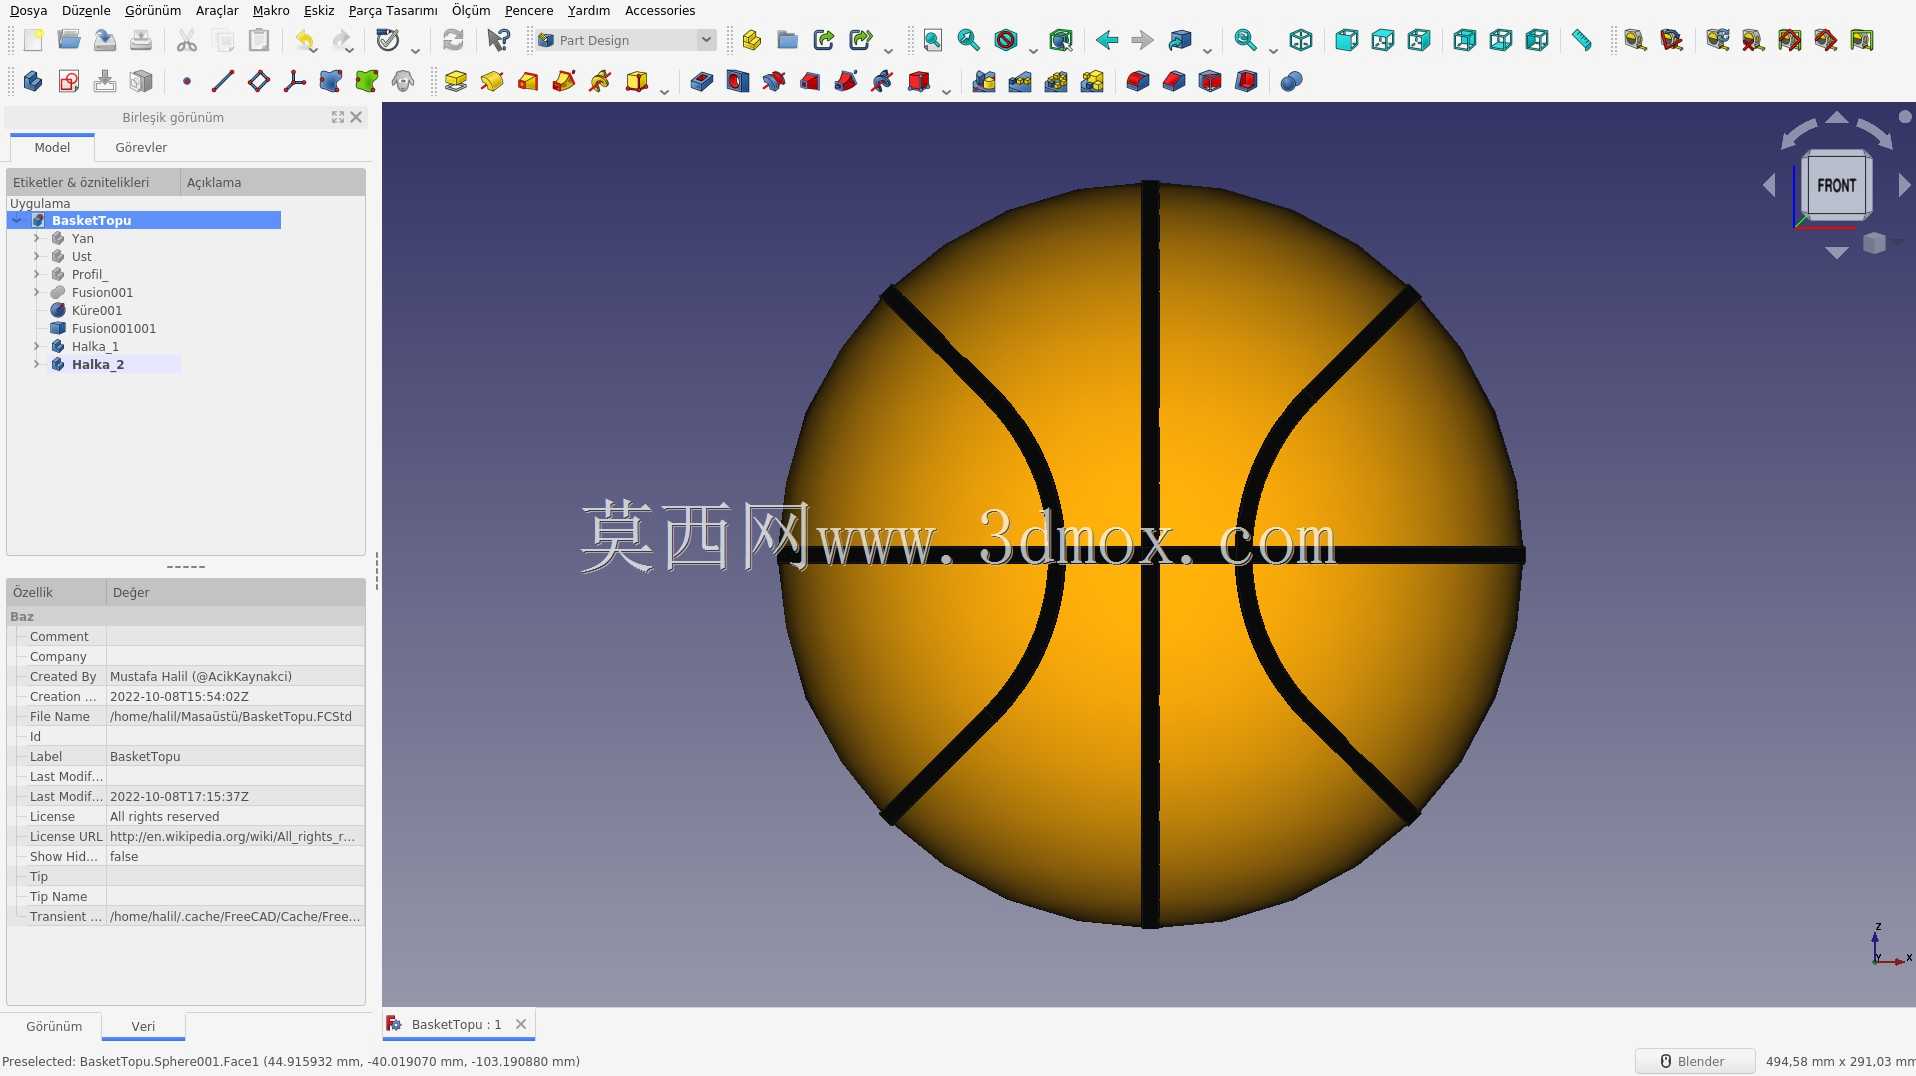Apply the Revolution tool
This screenshot has height=1076, width=1916.
[492, 81]
